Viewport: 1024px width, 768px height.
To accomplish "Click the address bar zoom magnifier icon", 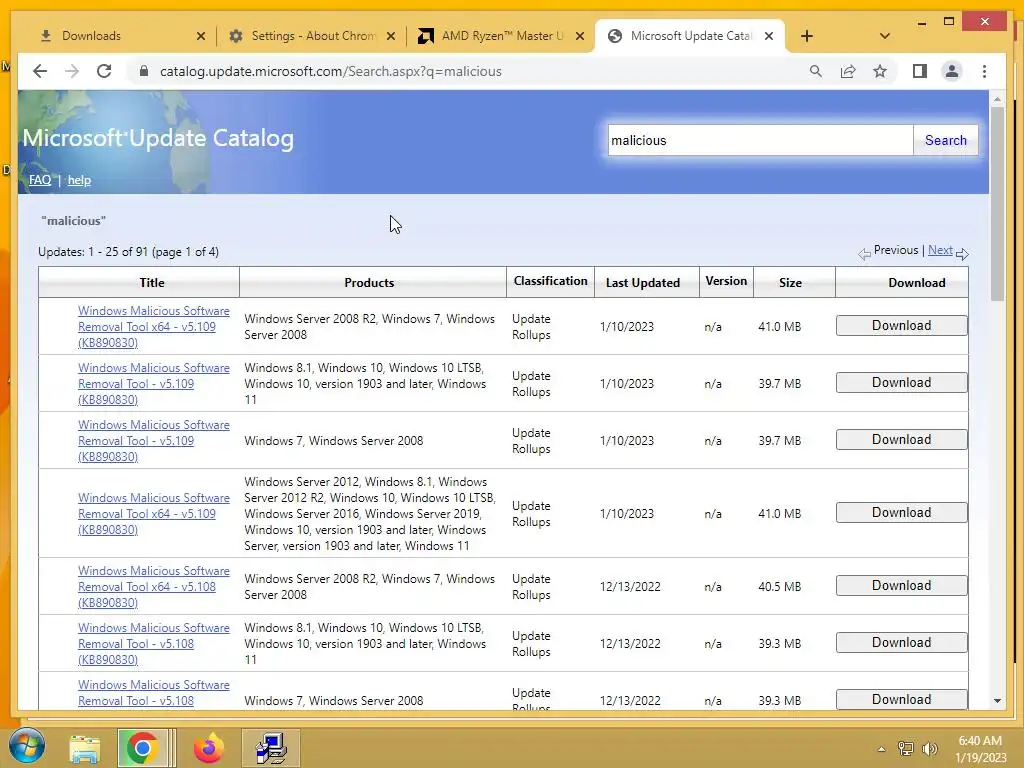I will pyautogui.click(x=816, y=71).
